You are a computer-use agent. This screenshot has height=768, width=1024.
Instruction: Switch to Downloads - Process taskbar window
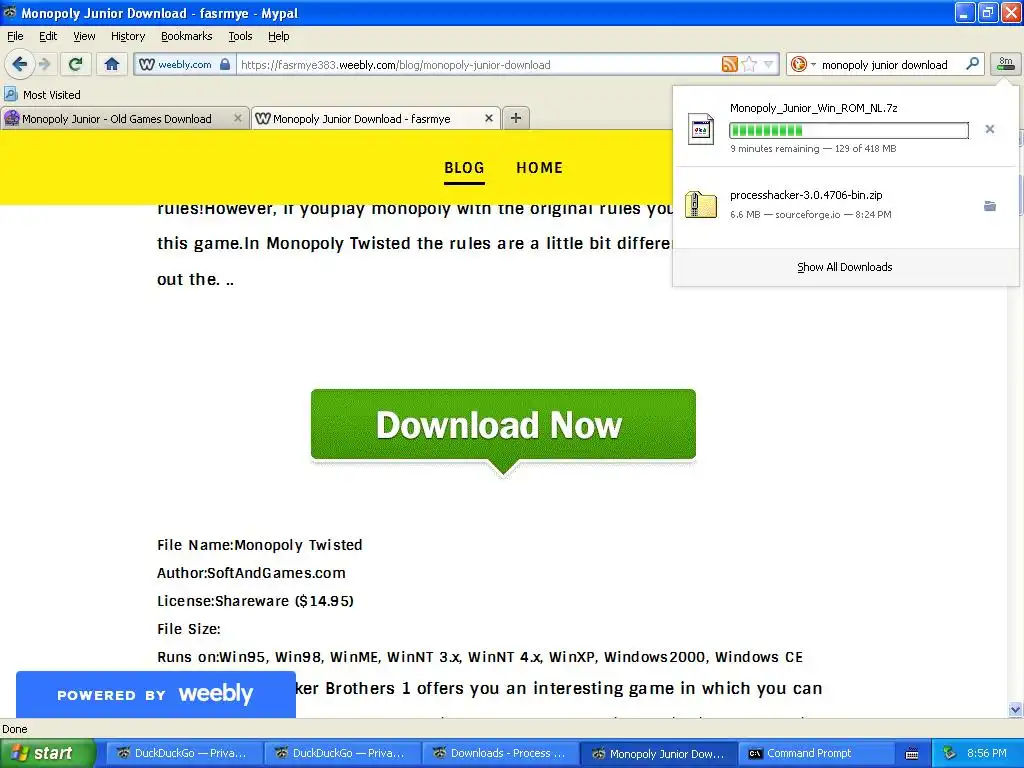click(500, 753)
